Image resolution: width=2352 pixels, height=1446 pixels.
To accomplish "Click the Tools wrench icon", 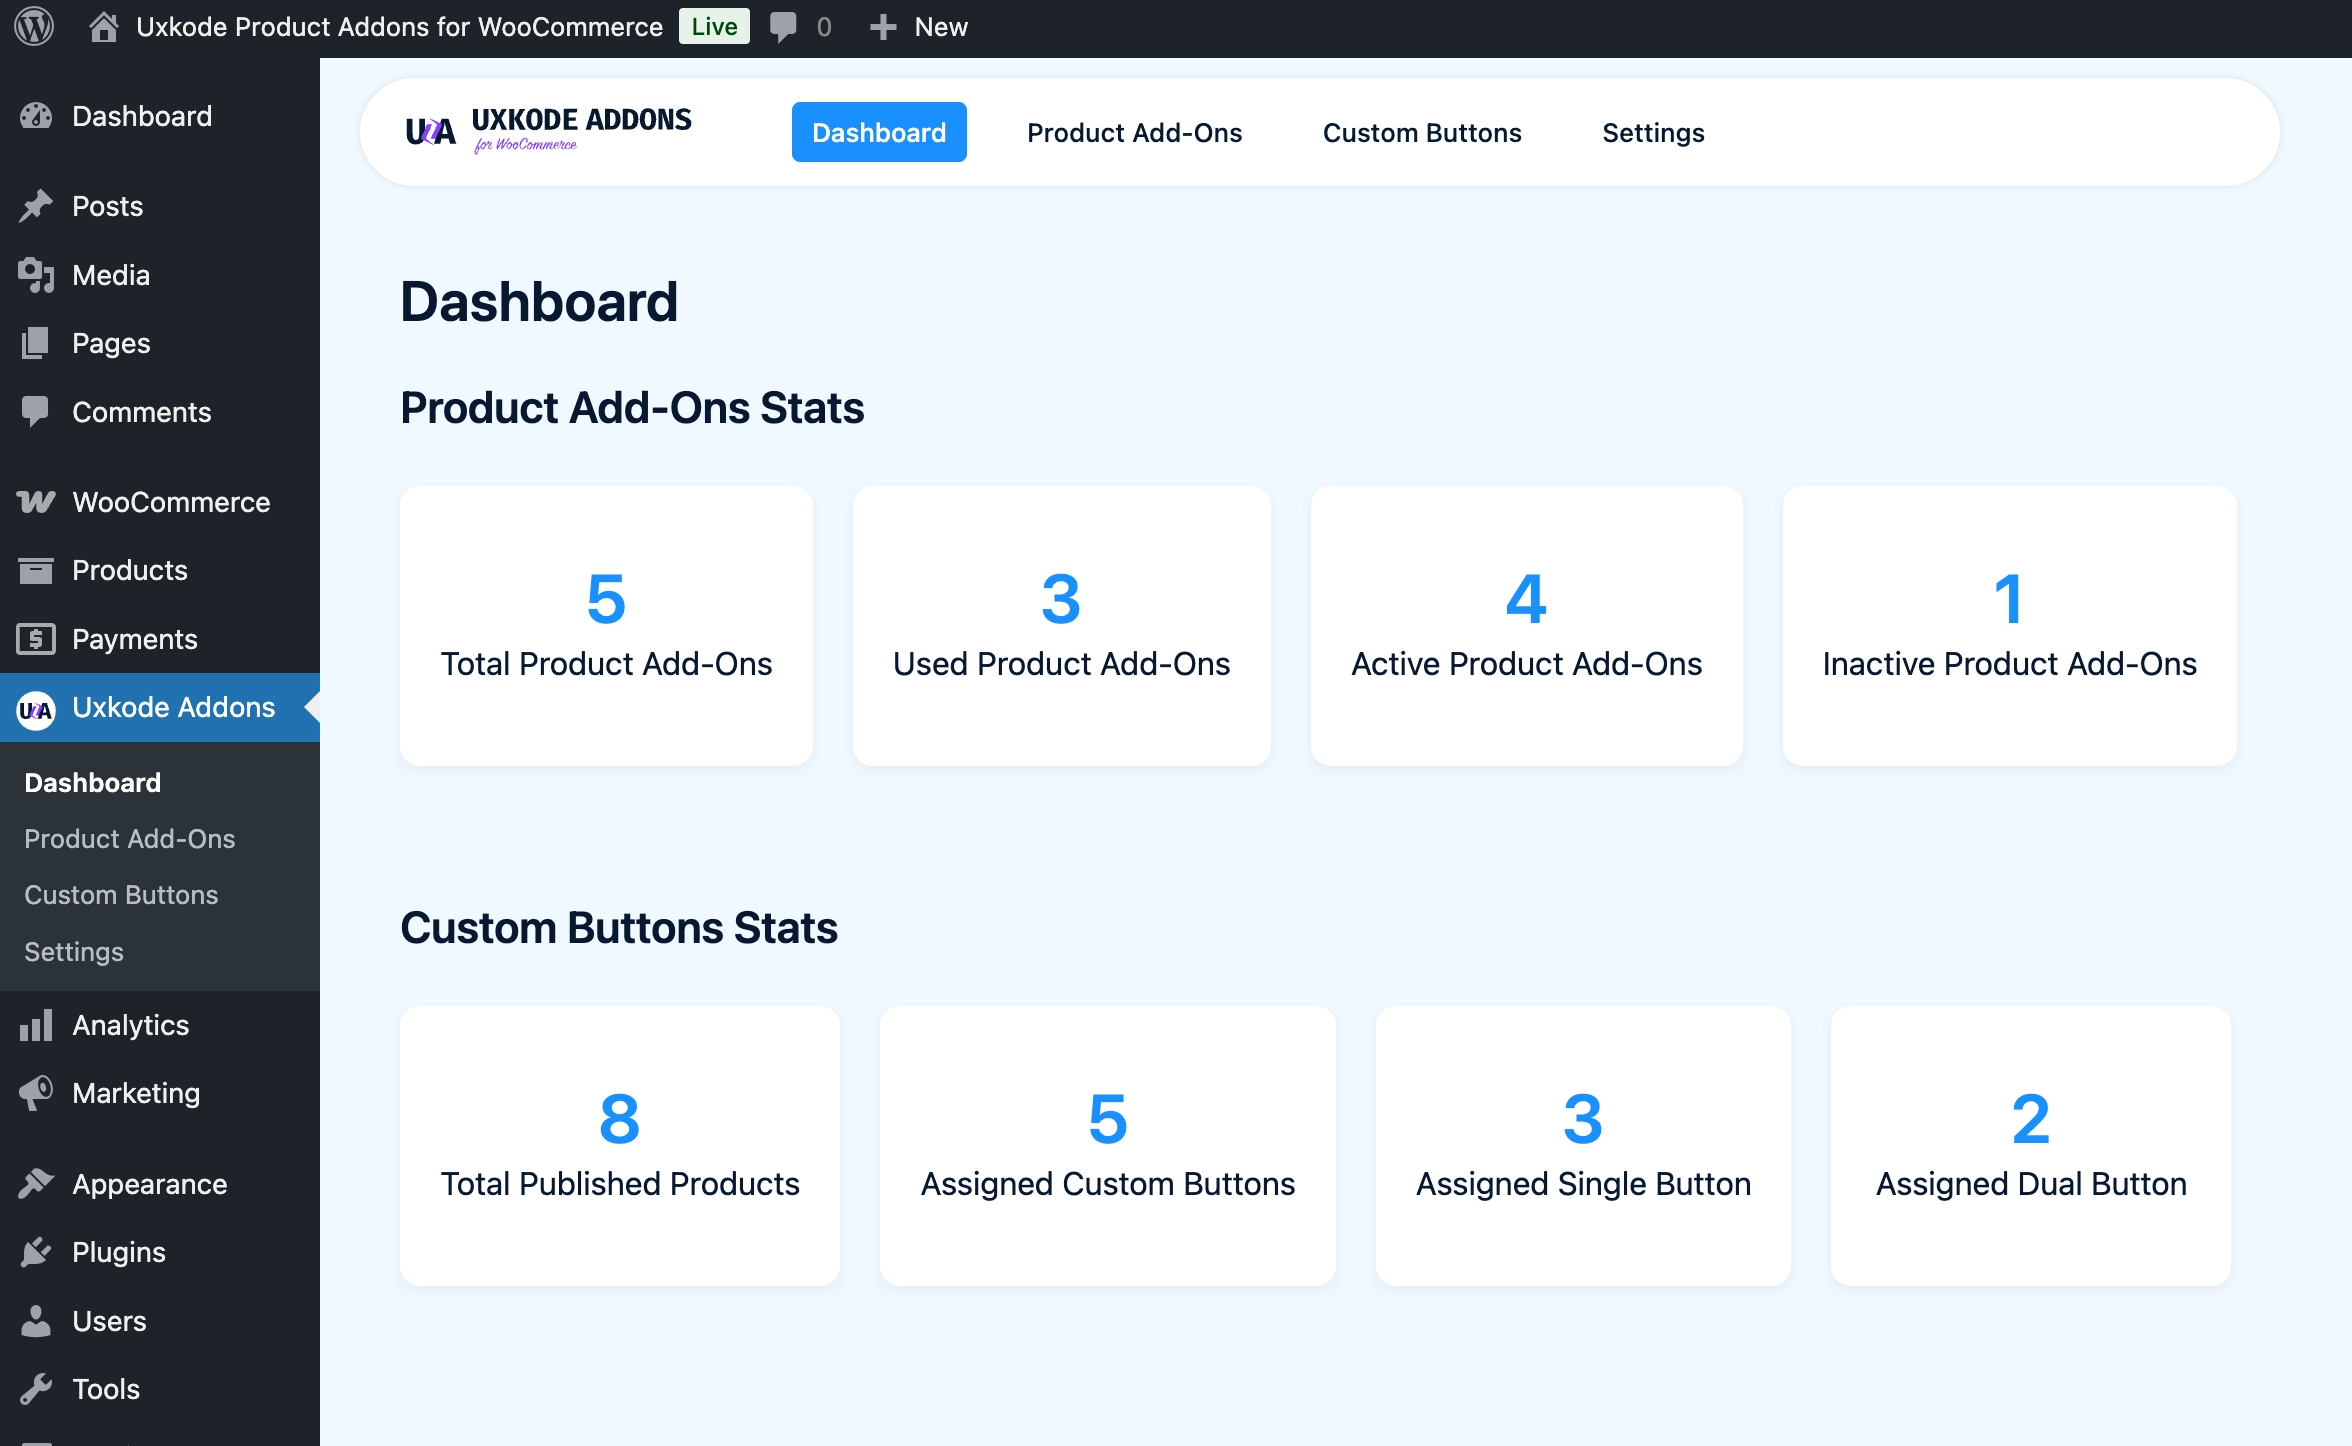I will click(x=36, y=1389).
